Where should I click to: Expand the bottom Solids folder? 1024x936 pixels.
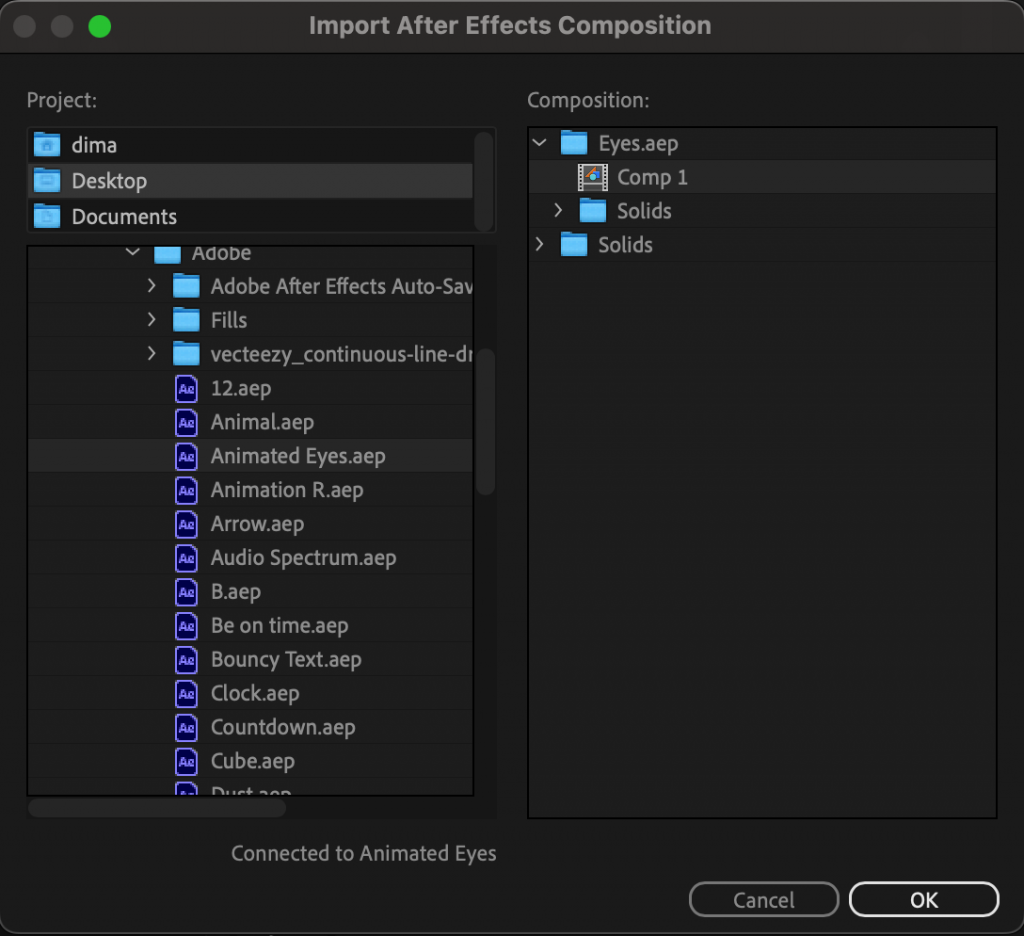(539, 244)
